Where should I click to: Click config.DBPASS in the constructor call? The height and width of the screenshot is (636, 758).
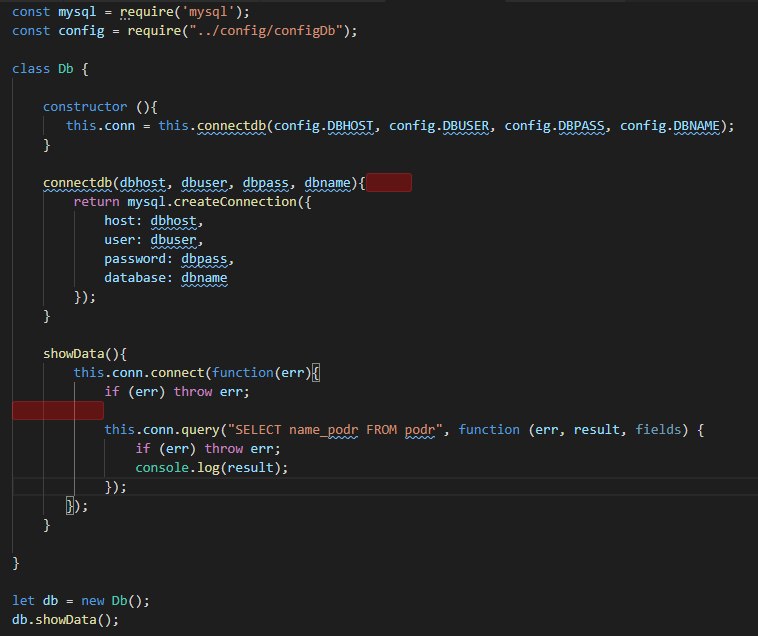point(554,126)
